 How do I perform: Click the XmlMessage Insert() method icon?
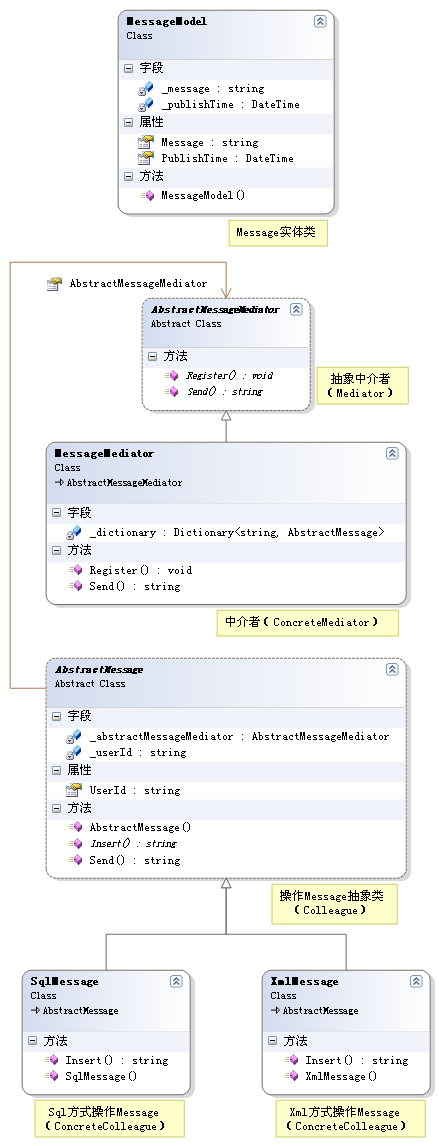point(291,1060)
